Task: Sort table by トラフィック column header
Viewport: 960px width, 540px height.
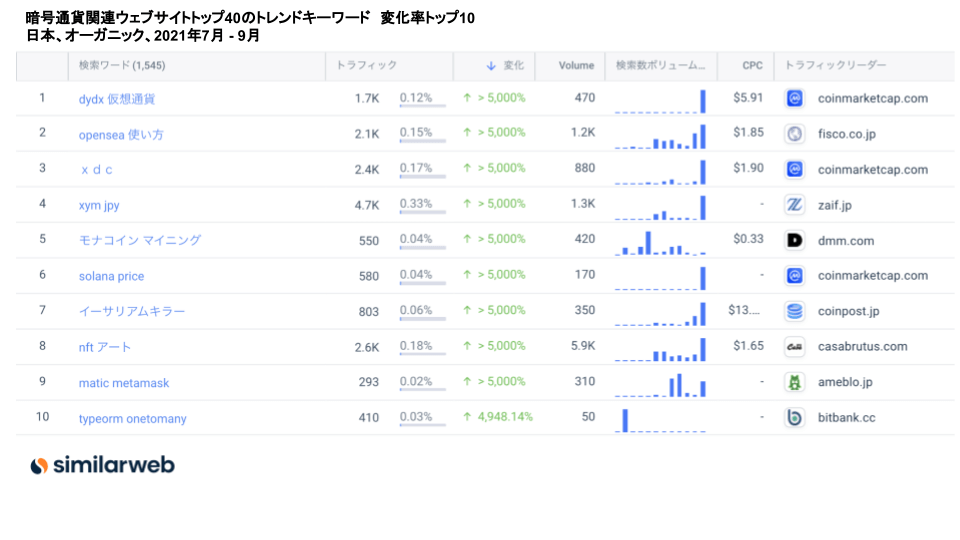Action: tap(366, 66)
